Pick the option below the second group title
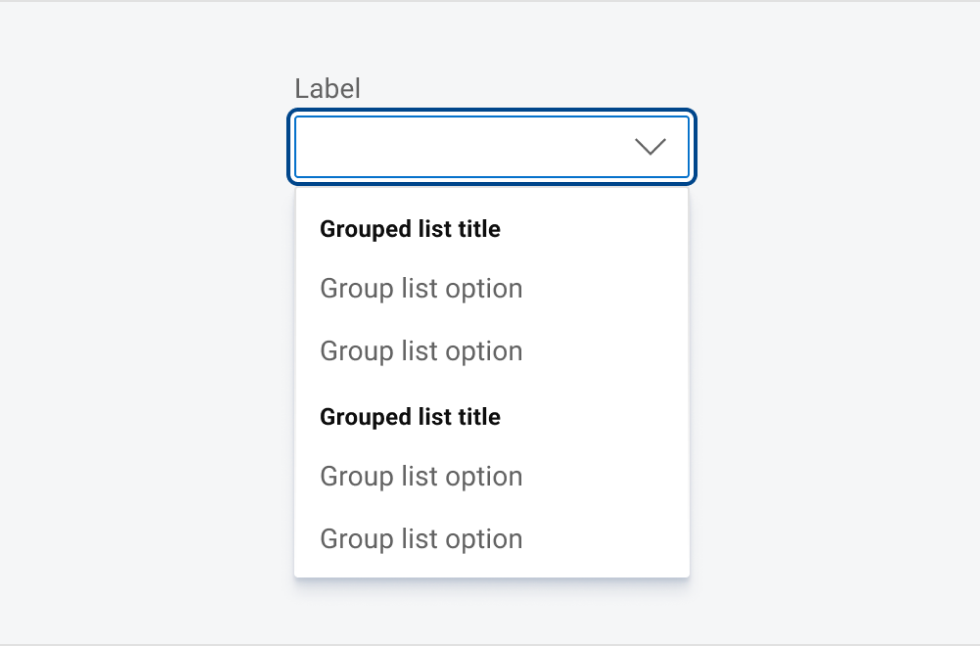The height and width of the screenshot is (646, 980). tap(420, 476)
